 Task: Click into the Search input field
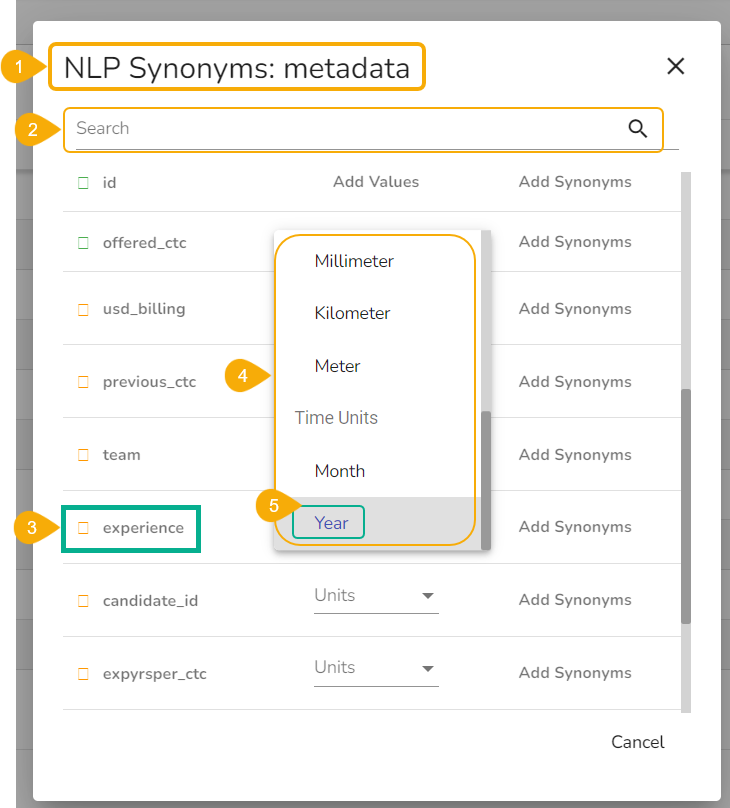pos(340,128)
